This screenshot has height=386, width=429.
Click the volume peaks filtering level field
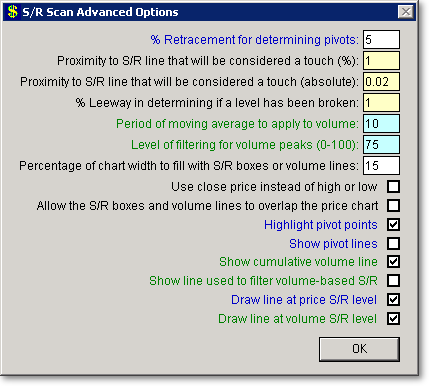tap(381, 145)
